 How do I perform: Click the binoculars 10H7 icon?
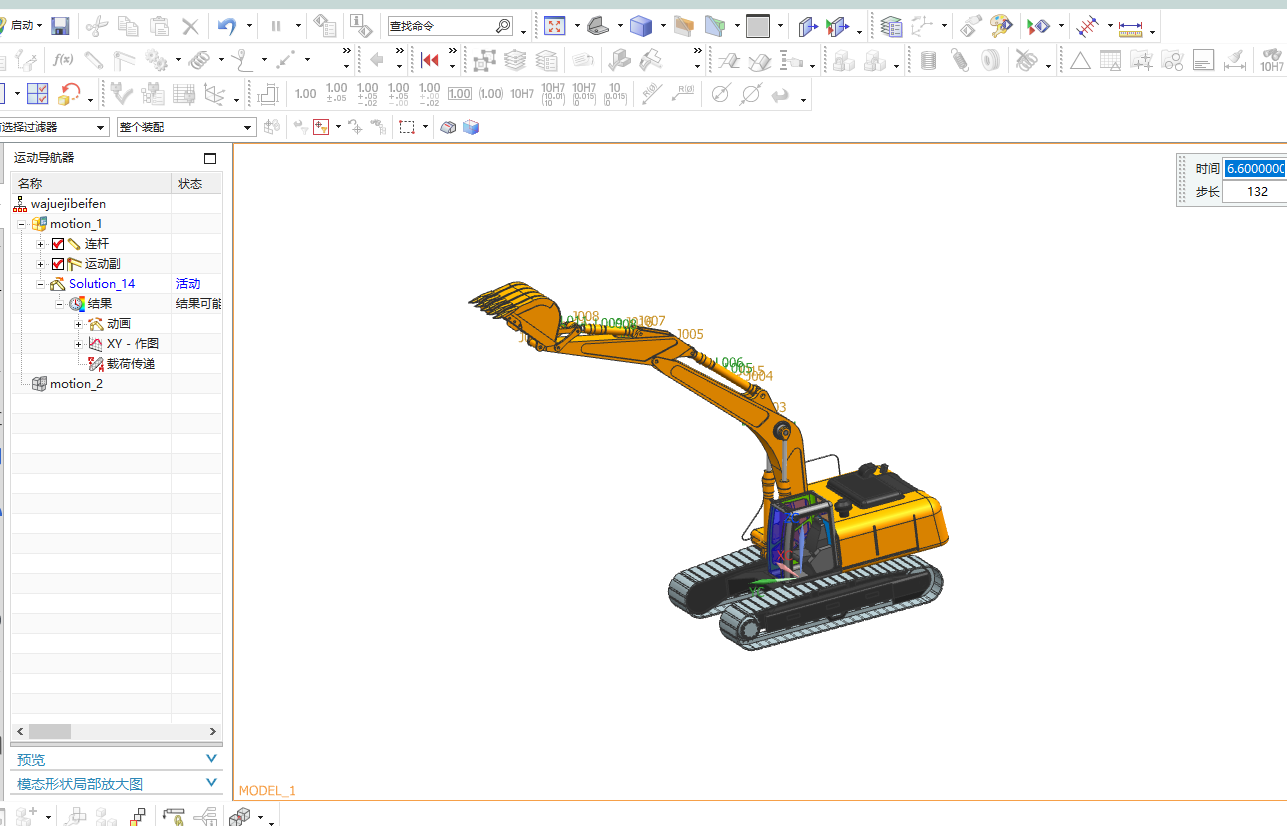tap(1271, 61)
